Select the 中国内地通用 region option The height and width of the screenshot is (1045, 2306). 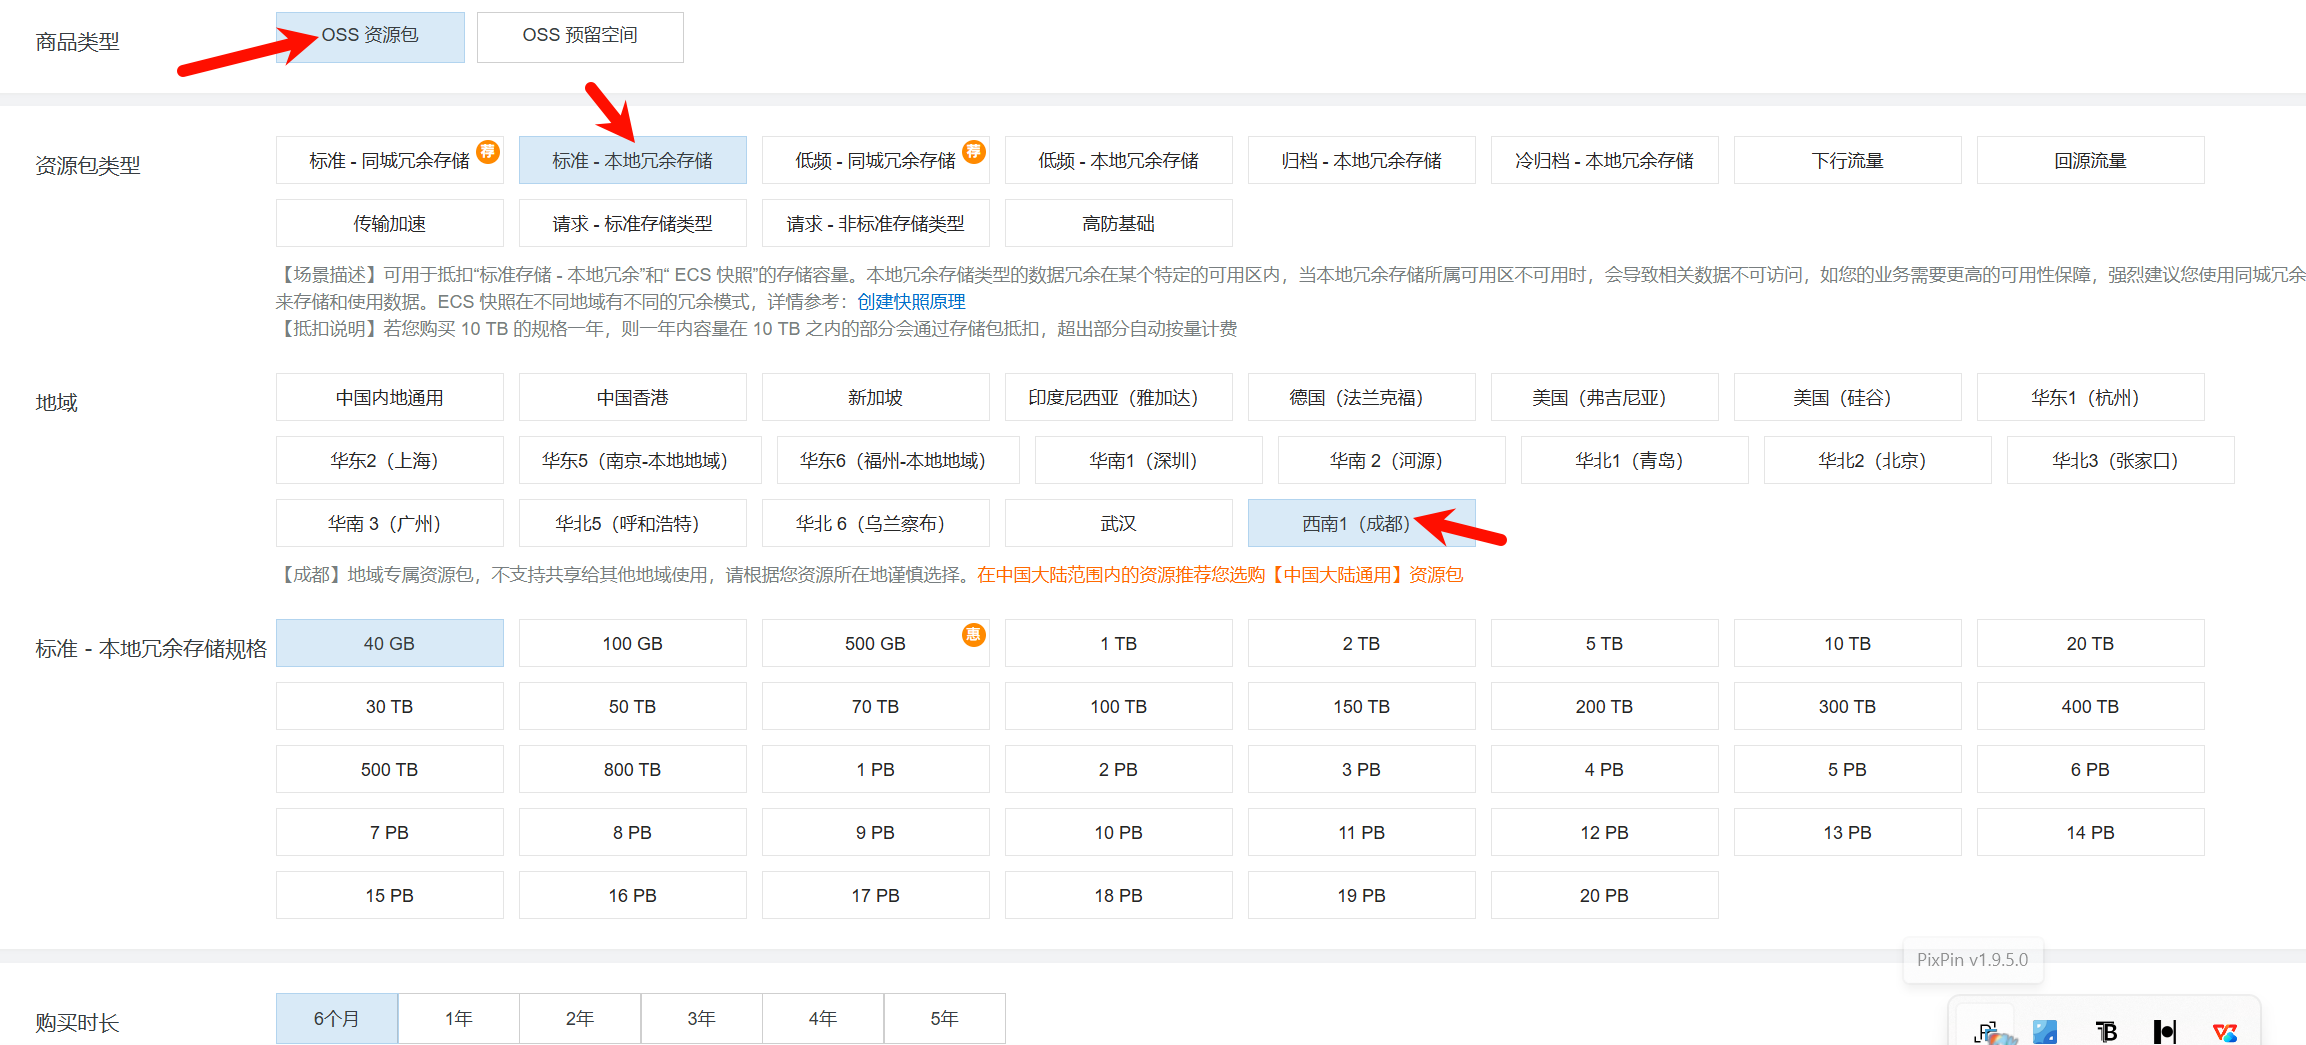pos(389,398)
